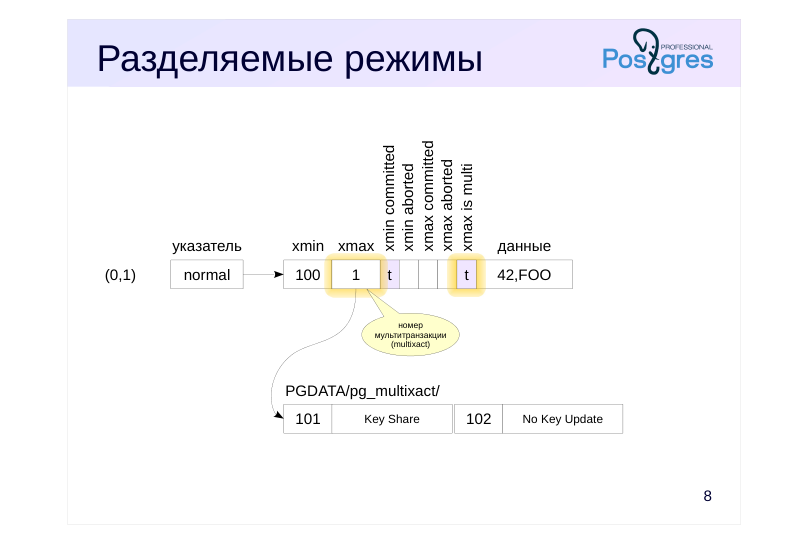
Task: Click the Postgres Professional logo
Action: tap(658, 52)
